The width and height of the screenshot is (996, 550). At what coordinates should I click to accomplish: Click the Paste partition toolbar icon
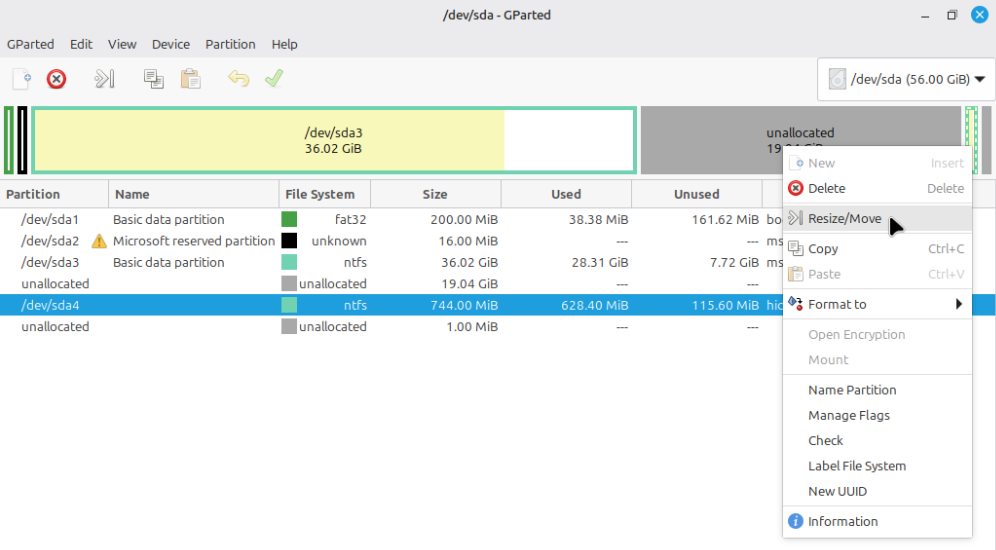coord(191,79)
